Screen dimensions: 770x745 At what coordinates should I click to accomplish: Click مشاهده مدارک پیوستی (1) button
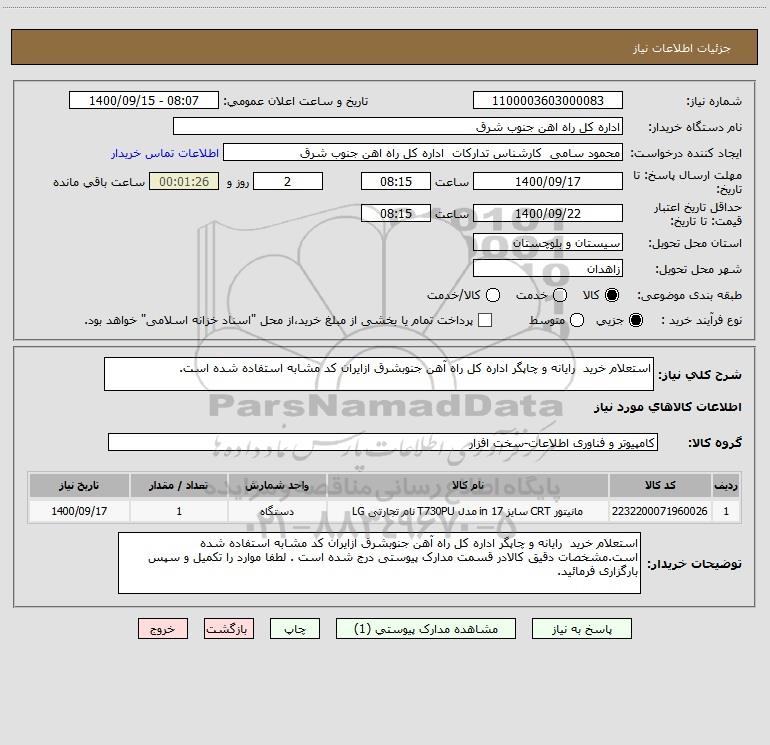tap(426, 629)
